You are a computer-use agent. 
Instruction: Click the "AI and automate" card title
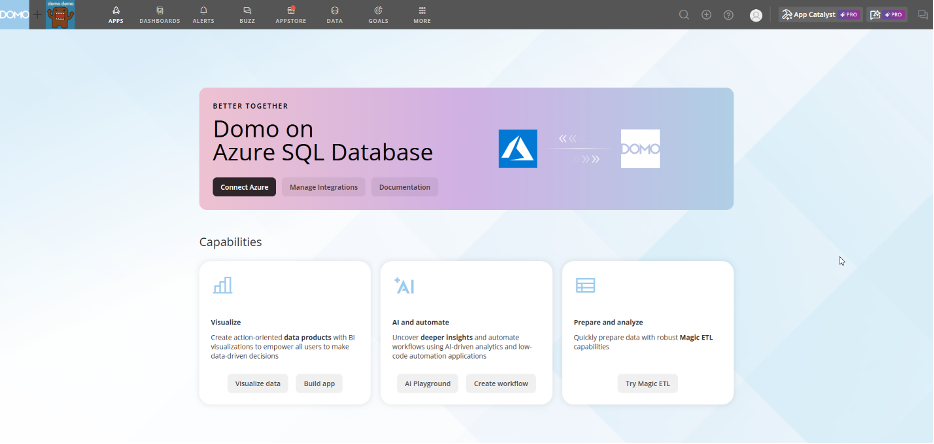421,322
